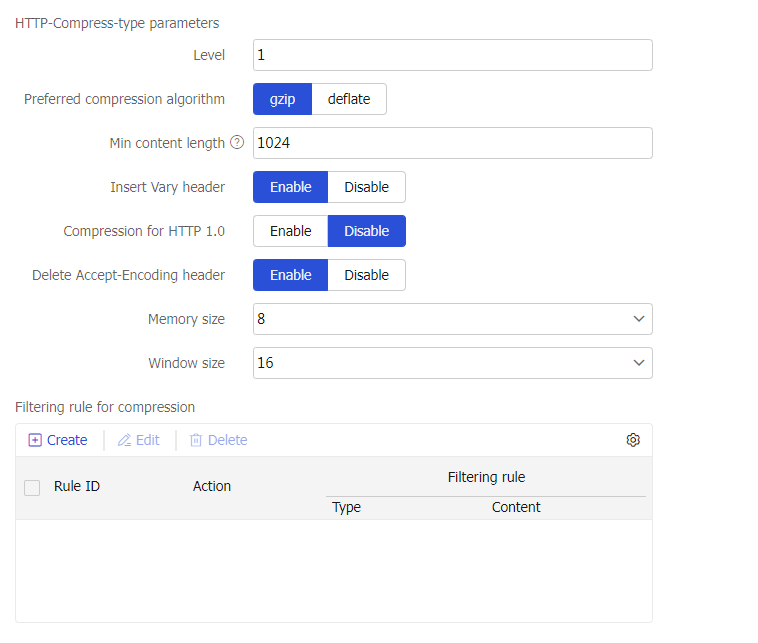Viewport: 758px width, 643px height.
Task: Check the select-all rules checkbox
Action: point(32,488)
